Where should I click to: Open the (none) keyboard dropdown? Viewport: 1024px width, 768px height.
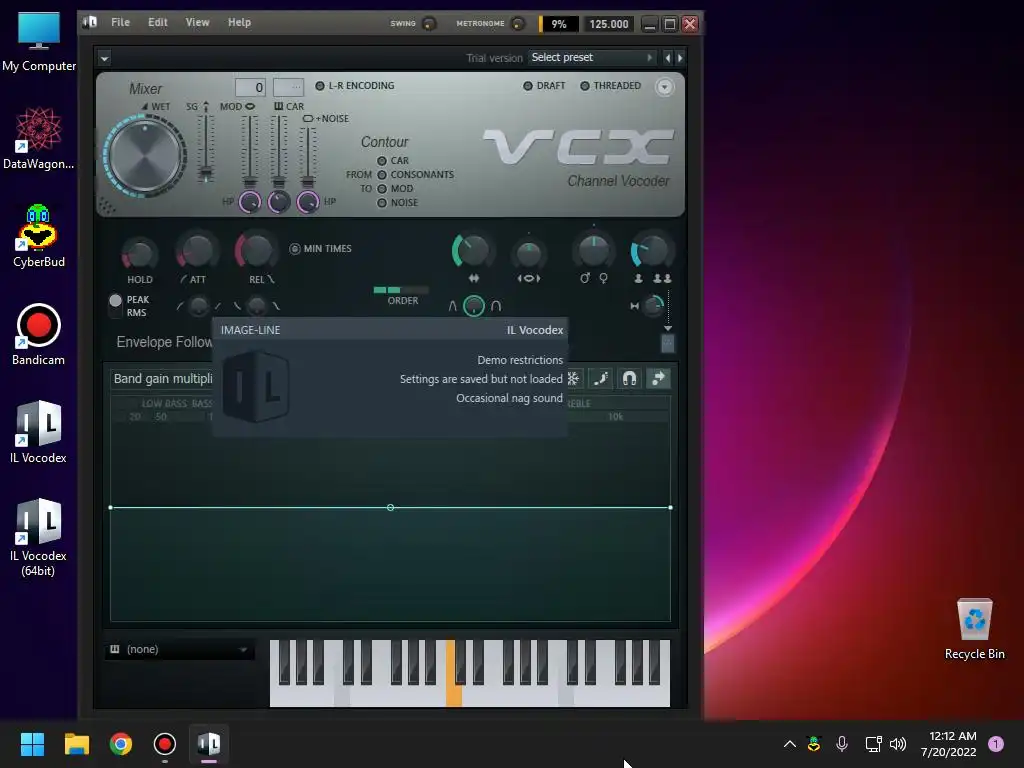(x=180, y=650)
